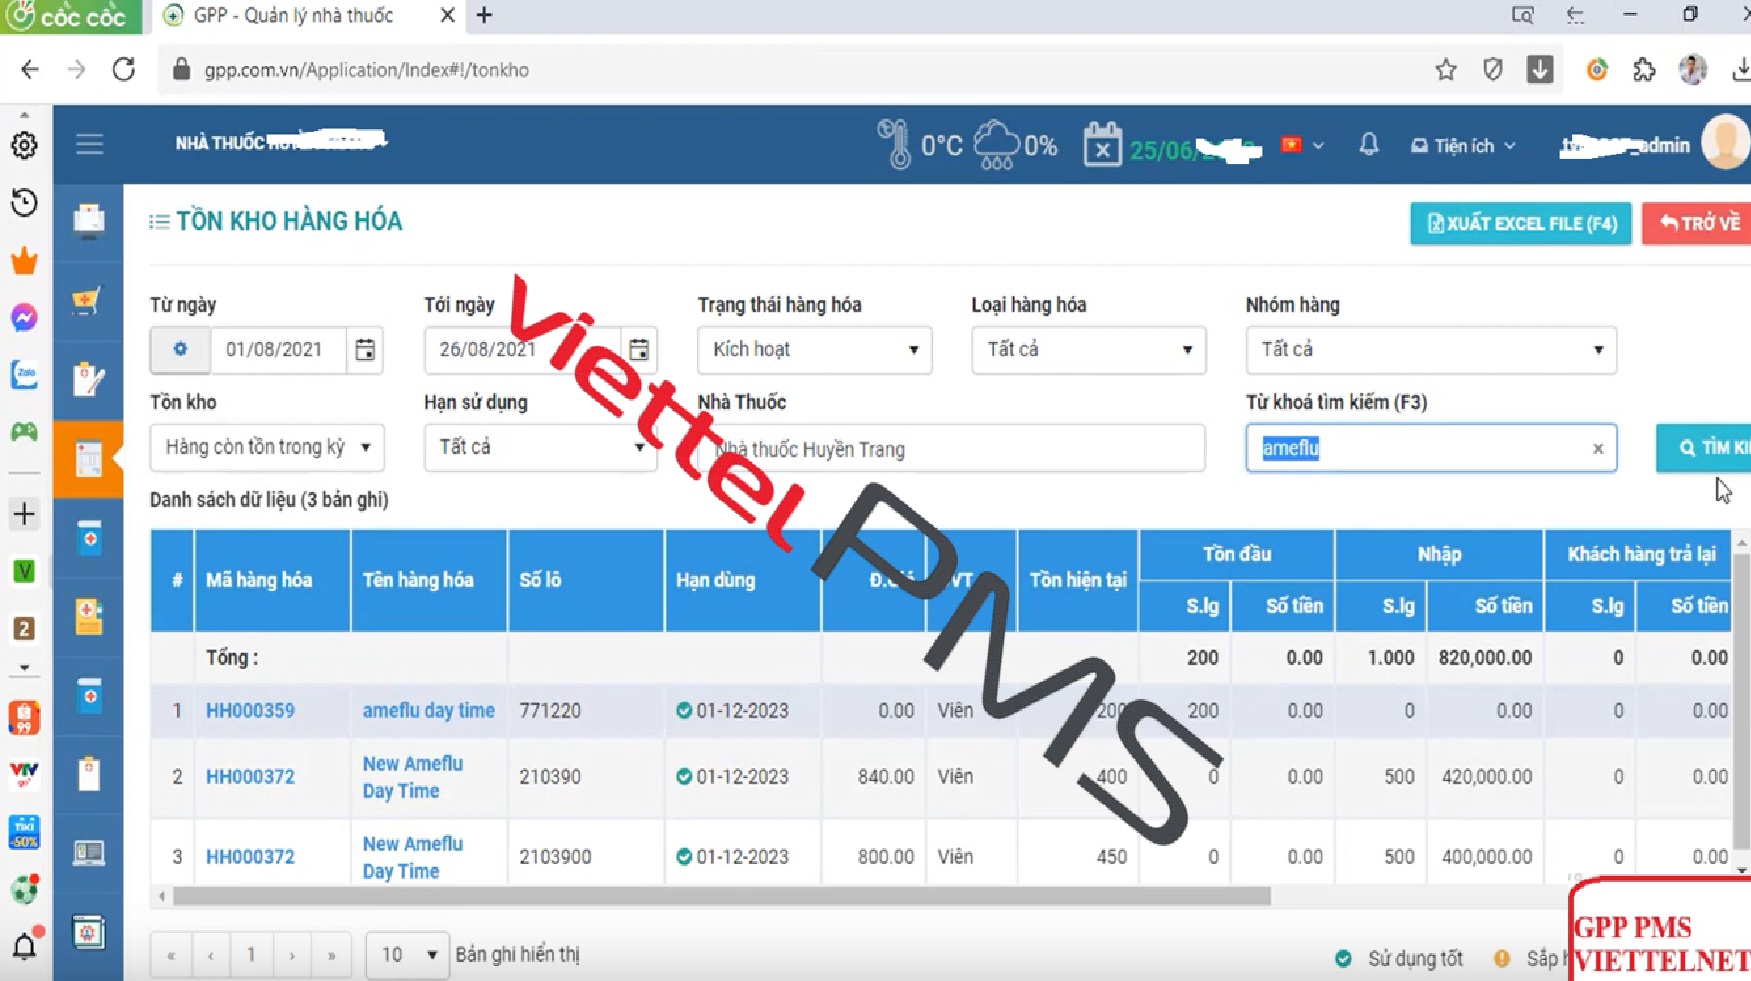Open Hạn sử dụng dropdown
This screenshot has width=1751, height=981.
[540, 447]
